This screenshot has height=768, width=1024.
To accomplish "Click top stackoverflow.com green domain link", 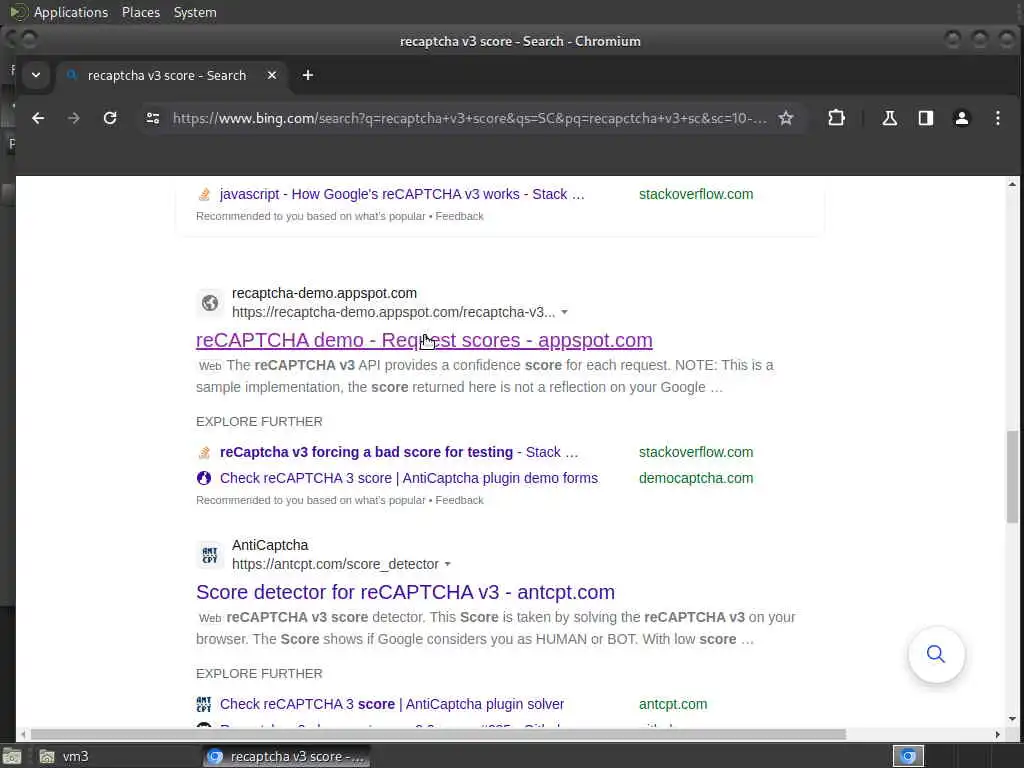I will point(696,195).
